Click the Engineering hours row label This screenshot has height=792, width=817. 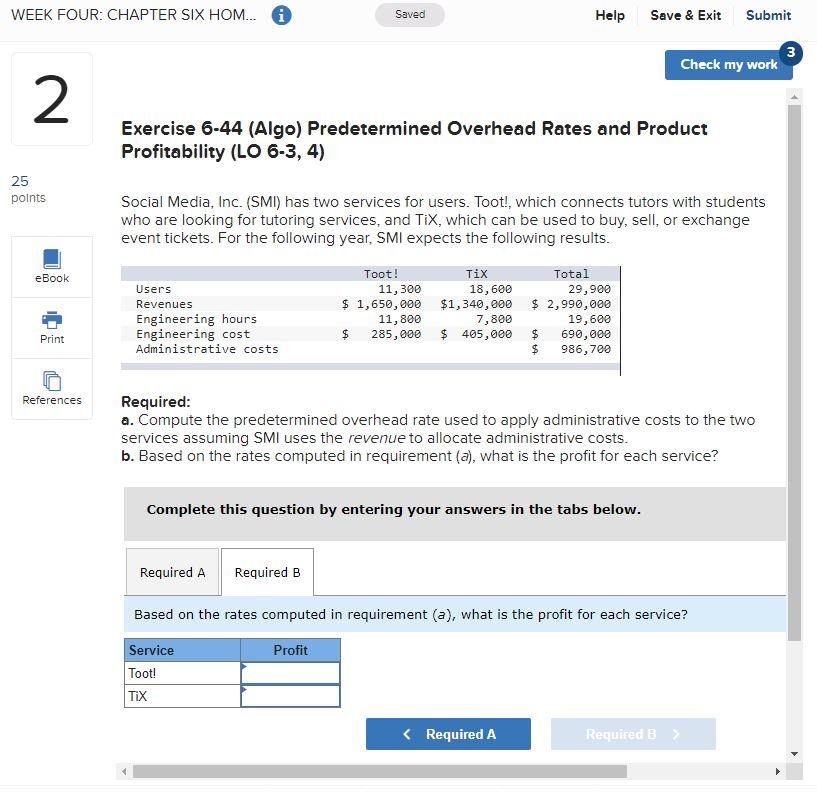coord(196,319)
